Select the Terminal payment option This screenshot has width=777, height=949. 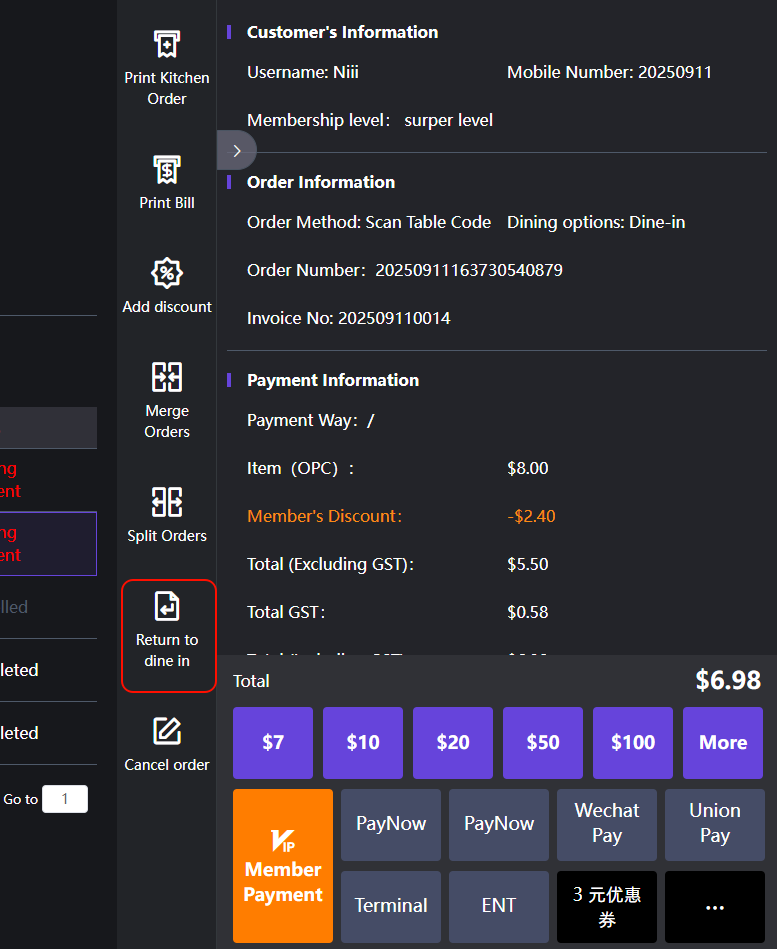click(390, 906)
